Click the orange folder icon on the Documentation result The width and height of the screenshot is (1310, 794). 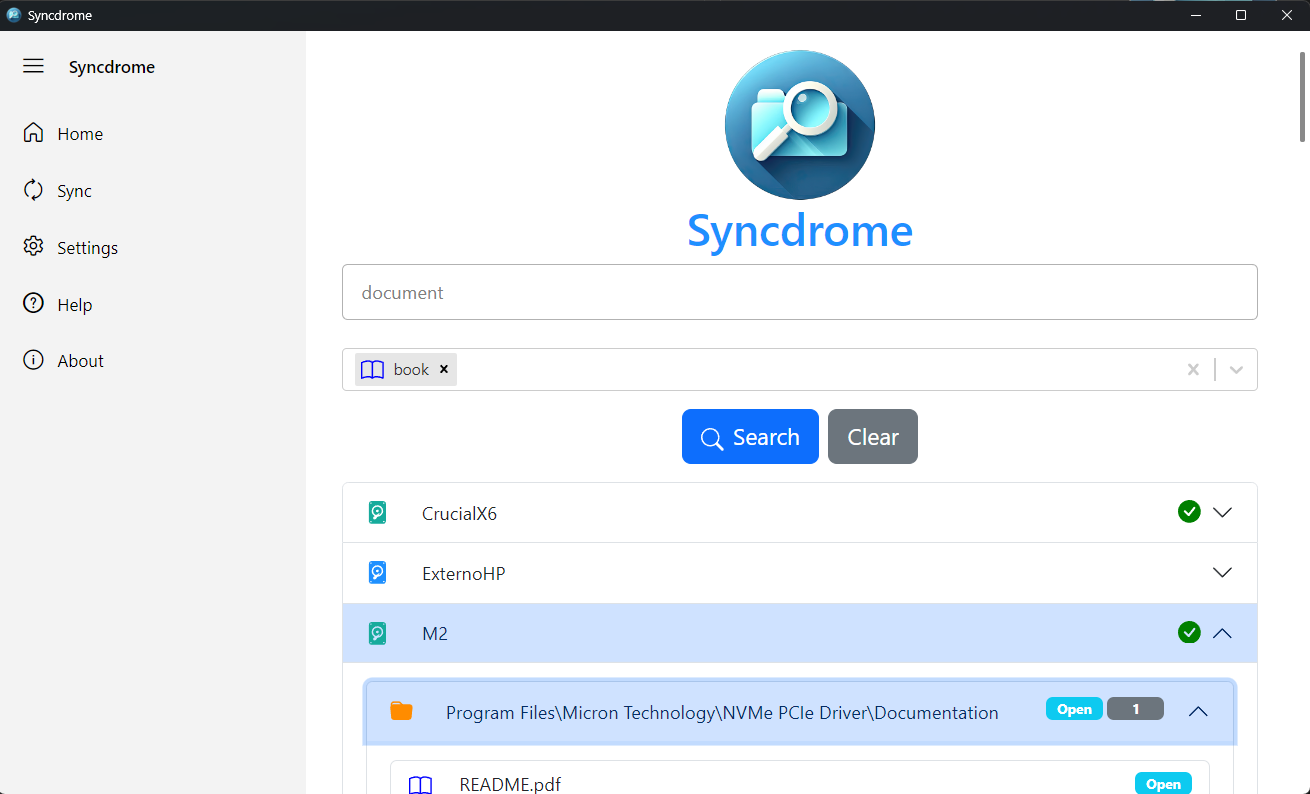coord(402,711)
